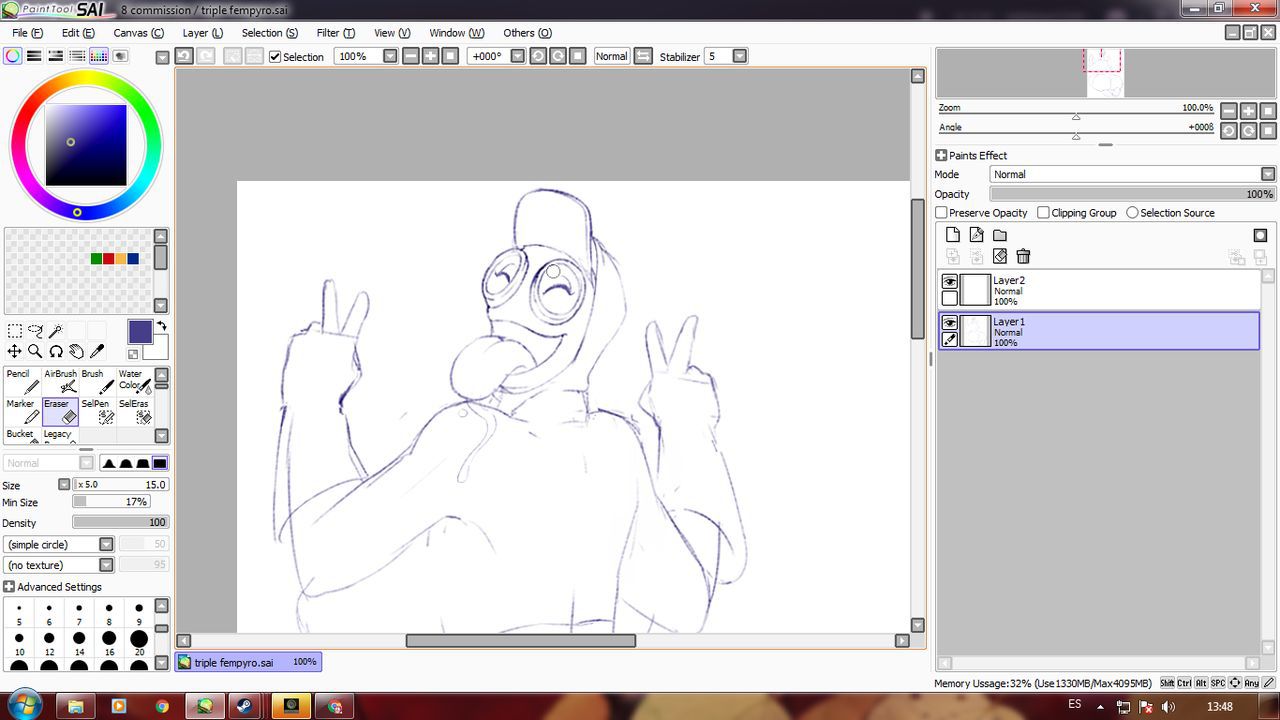Image resolution: width=1280 pixels, height=720 pixels.
Task: Select the Water Color tool
Action: point(134,381)
